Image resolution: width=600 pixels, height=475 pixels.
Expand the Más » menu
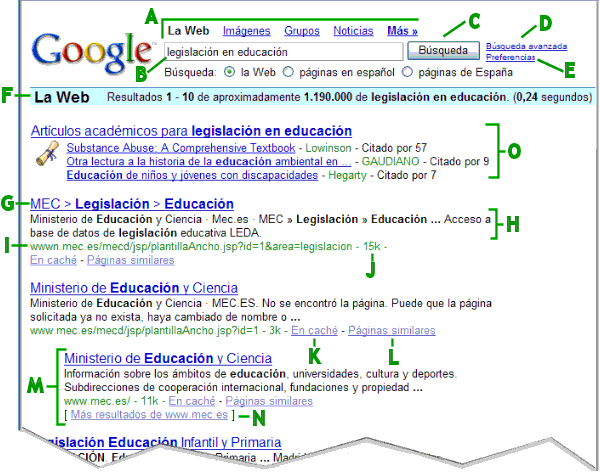coord(402,31)
